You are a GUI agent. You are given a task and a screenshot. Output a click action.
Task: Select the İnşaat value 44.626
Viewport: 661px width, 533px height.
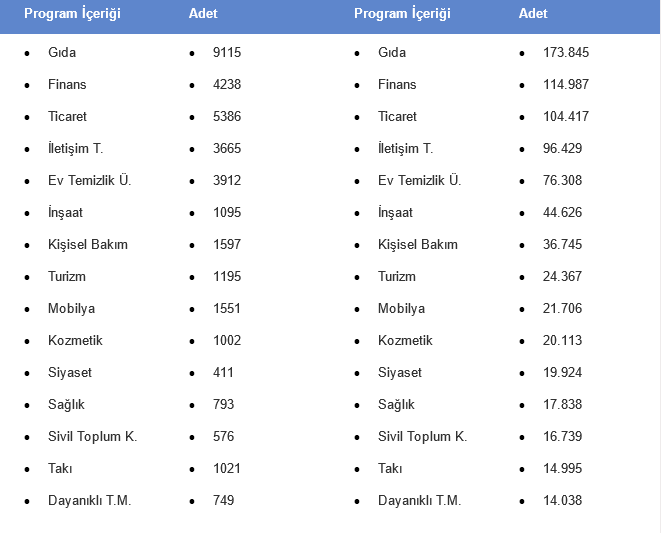click(x=563, y=212)
